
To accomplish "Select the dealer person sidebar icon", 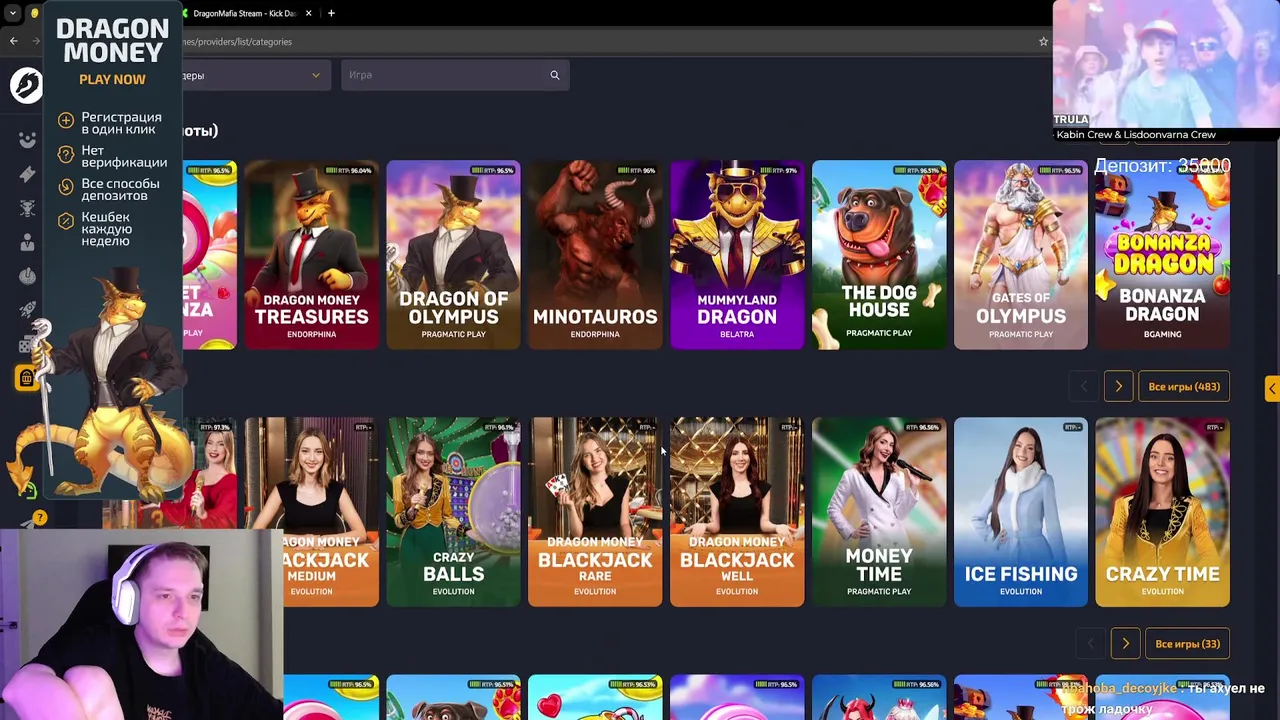I will click(27, 242).
